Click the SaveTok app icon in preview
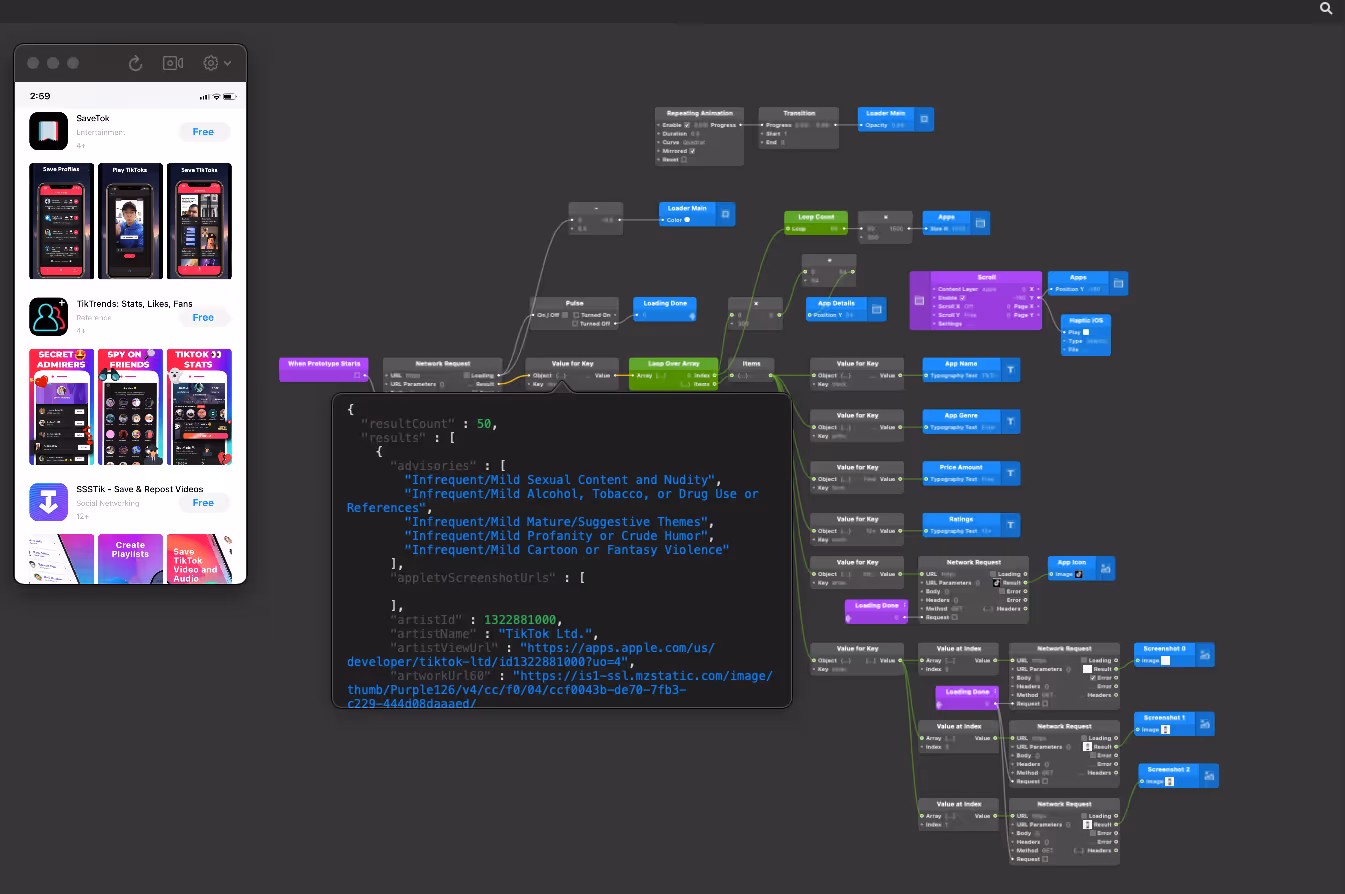The height and width of the screenshot is (894, 1345). (x=48, y=131)
